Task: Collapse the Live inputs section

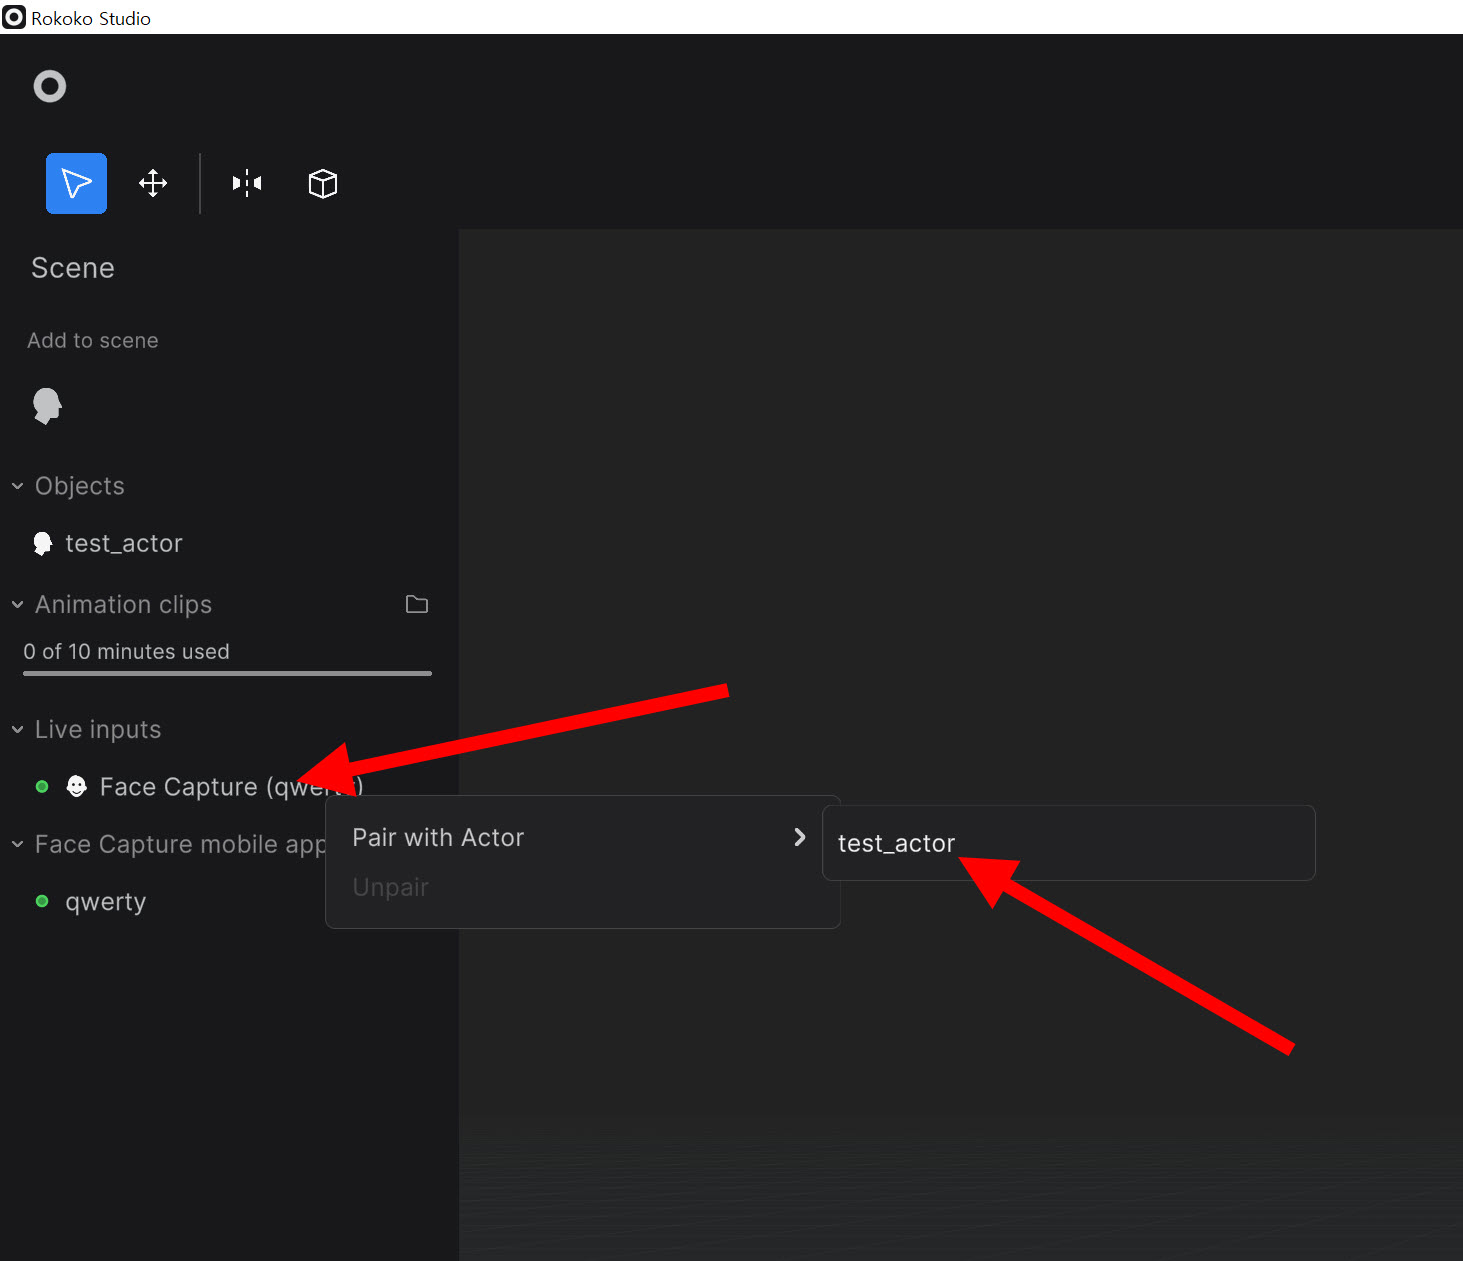Action: pyautogui.click(x=17, y=730)
